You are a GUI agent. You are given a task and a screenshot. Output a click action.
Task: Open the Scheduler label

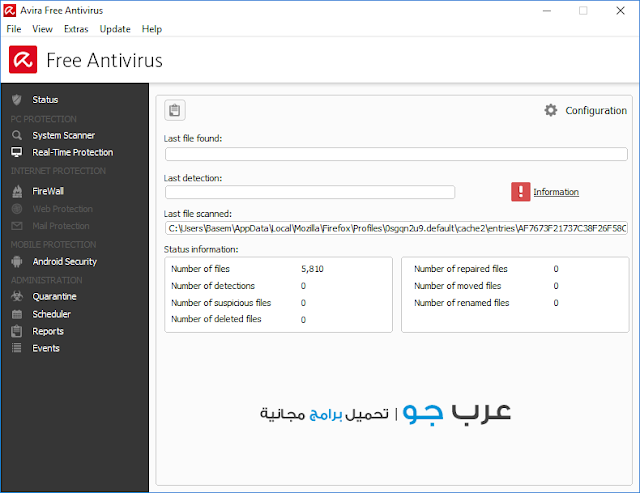coord(51,314)
